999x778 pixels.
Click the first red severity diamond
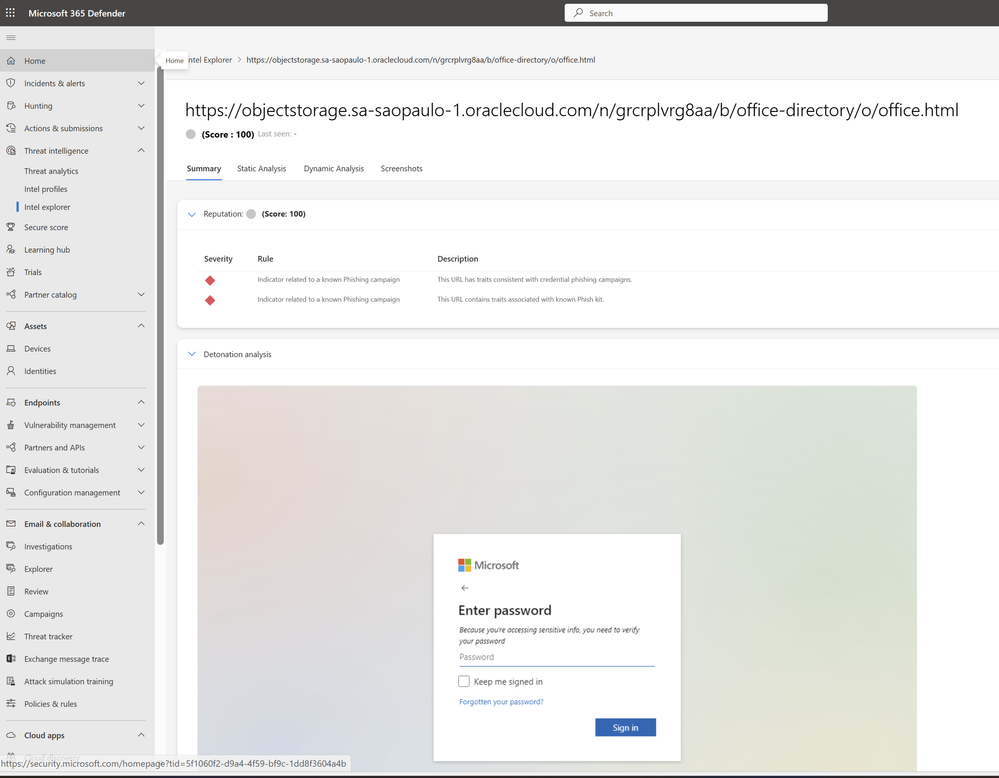(x=210, y=280)
